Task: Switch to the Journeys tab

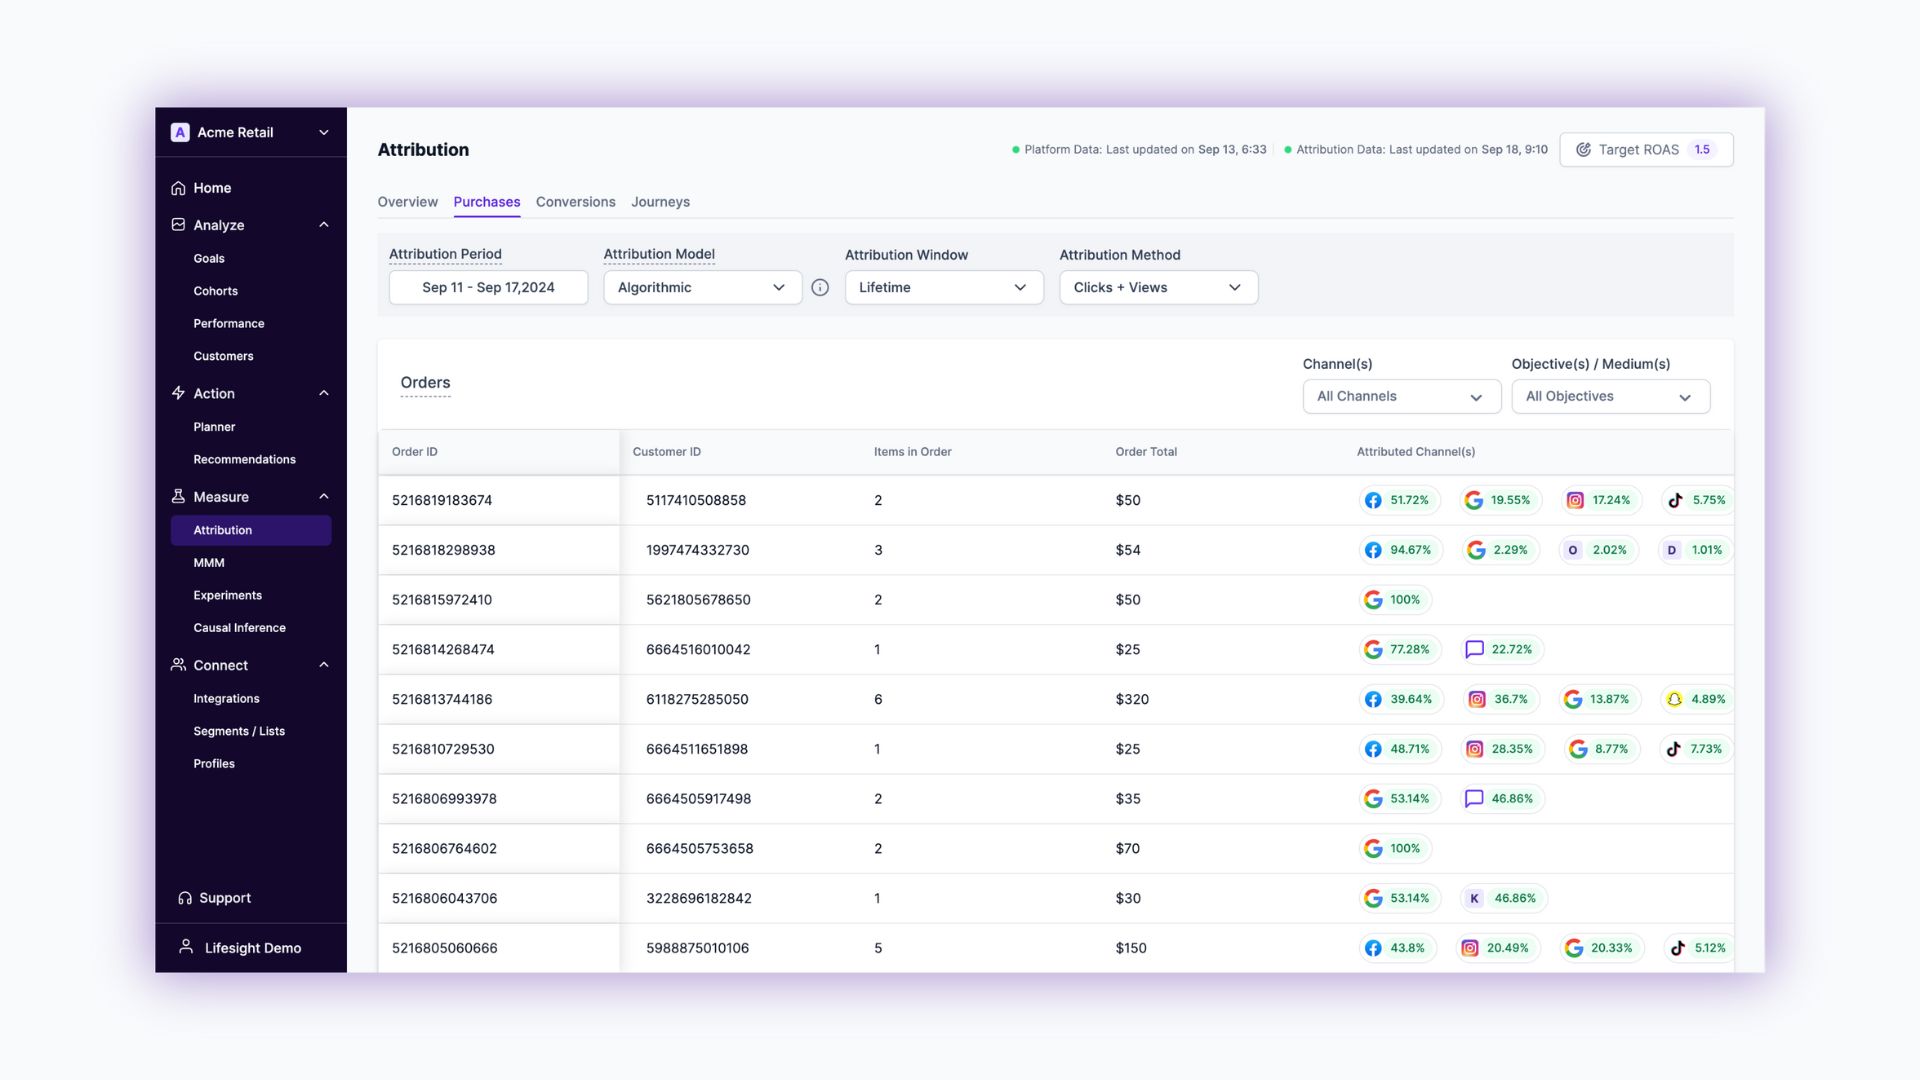Action: (x=660, y=202)
